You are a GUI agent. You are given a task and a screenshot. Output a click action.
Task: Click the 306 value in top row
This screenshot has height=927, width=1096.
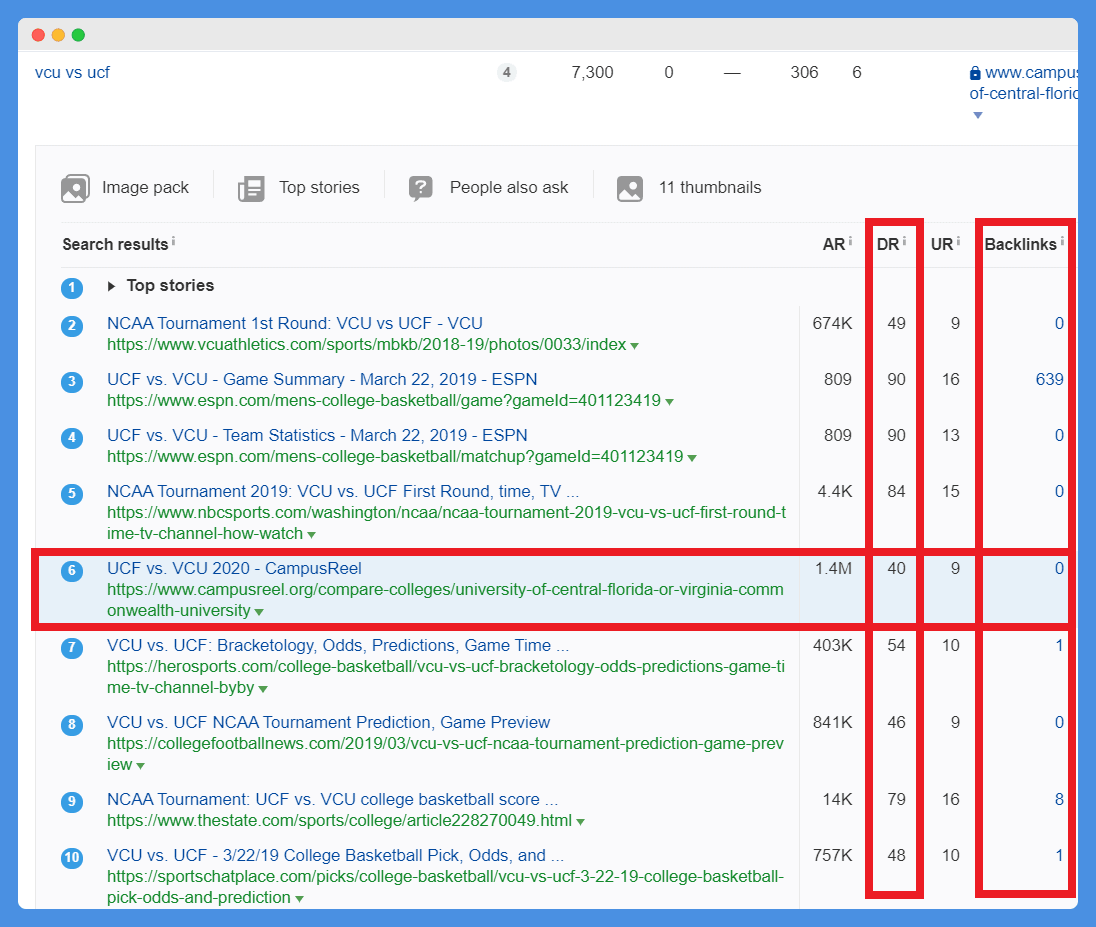click(804, 72)
